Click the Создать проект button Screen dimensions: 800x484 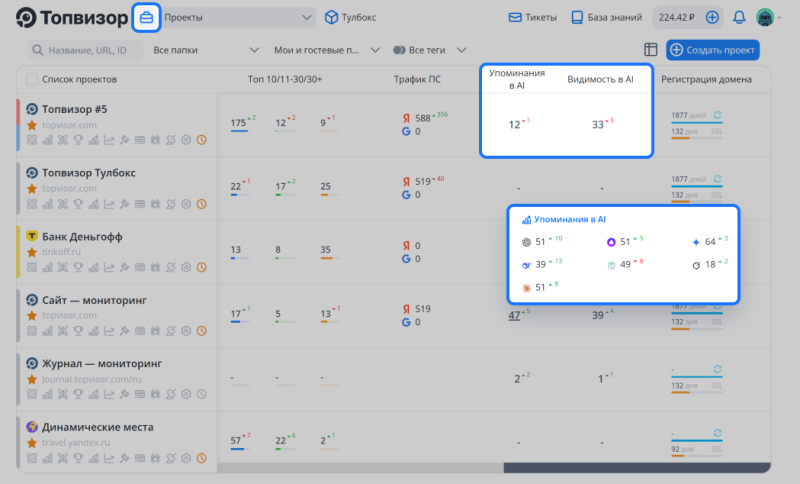coord(713,50)
